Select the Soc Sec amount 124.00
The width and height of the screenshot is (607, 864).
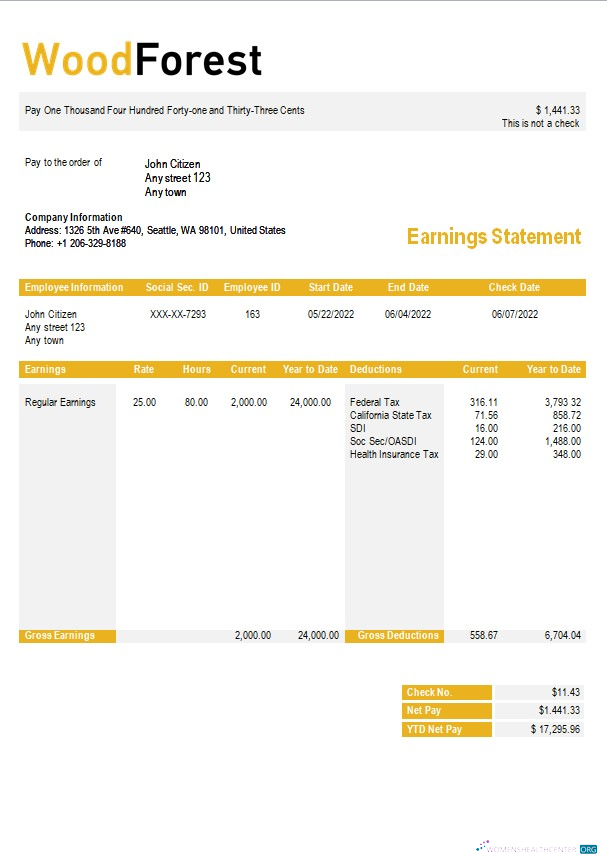click(x=484, y=441)
